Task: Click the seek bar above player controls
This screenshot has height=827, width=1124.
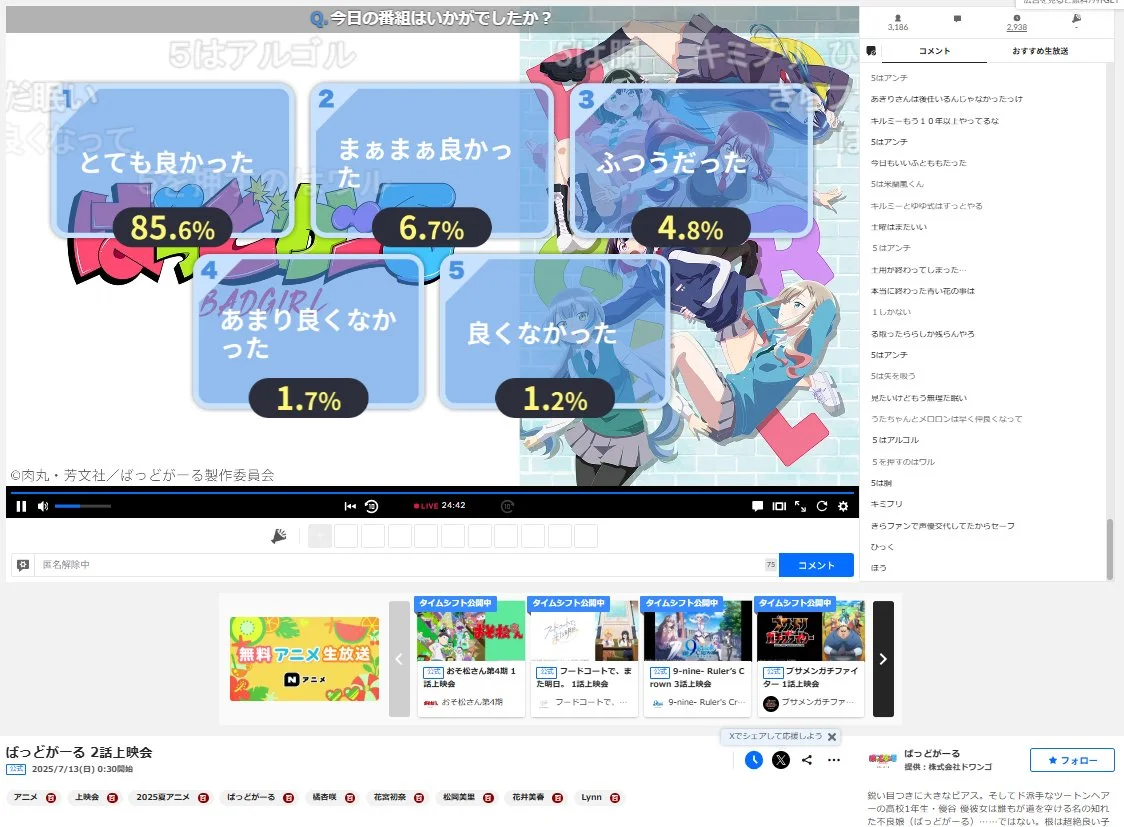Action: coord(430,492)
